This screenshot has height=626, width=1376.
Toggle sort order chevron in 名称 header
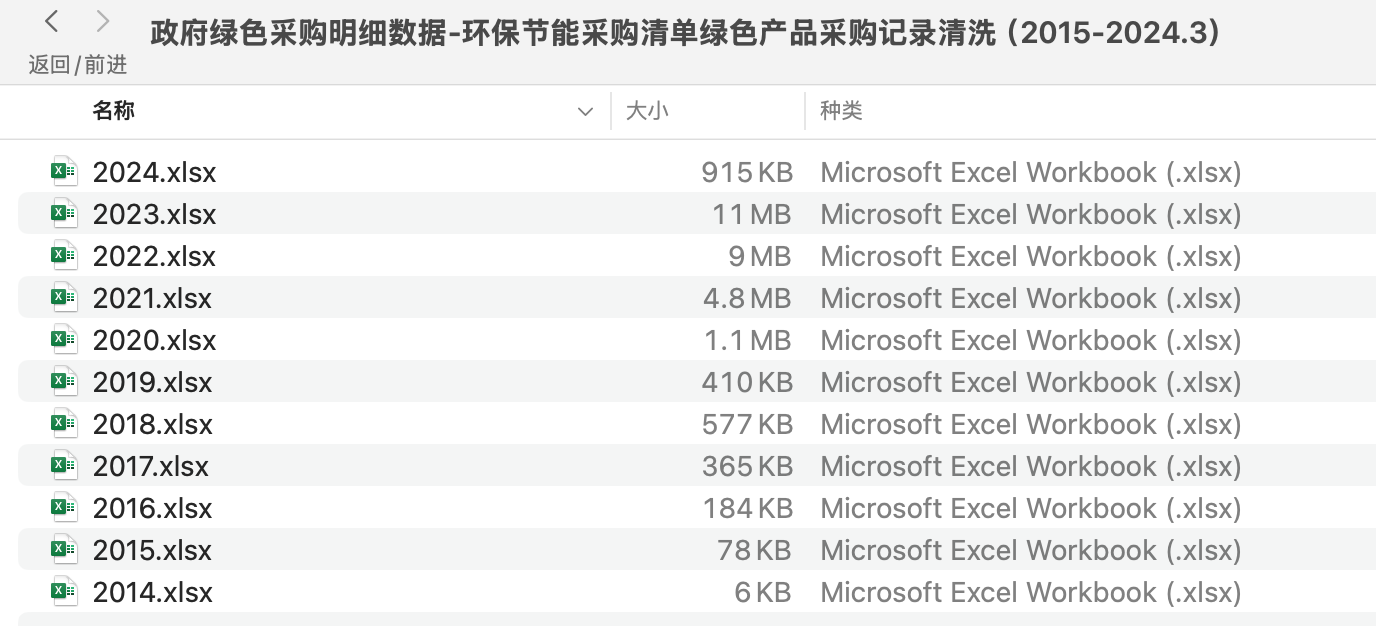[x=586, y=112]
